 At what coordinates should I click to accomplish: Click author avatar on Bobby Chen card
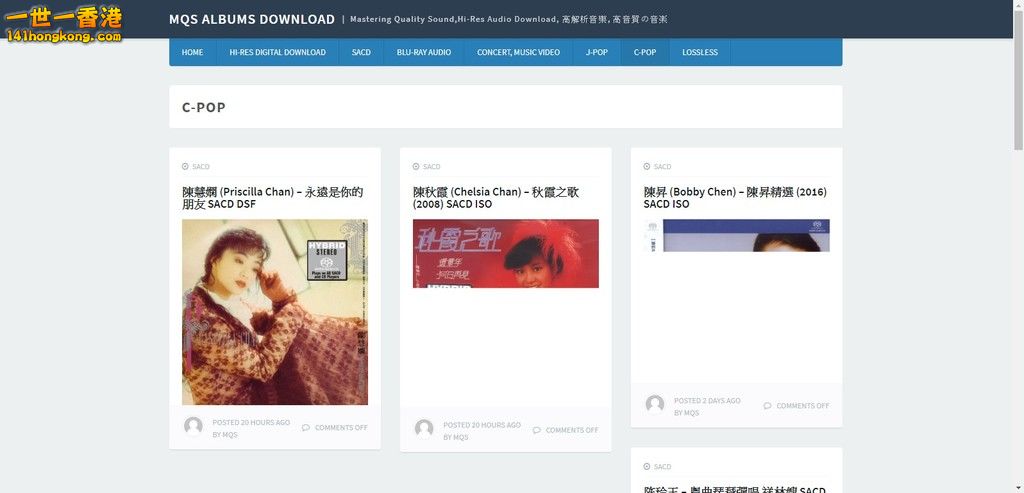tap(655, 404)
